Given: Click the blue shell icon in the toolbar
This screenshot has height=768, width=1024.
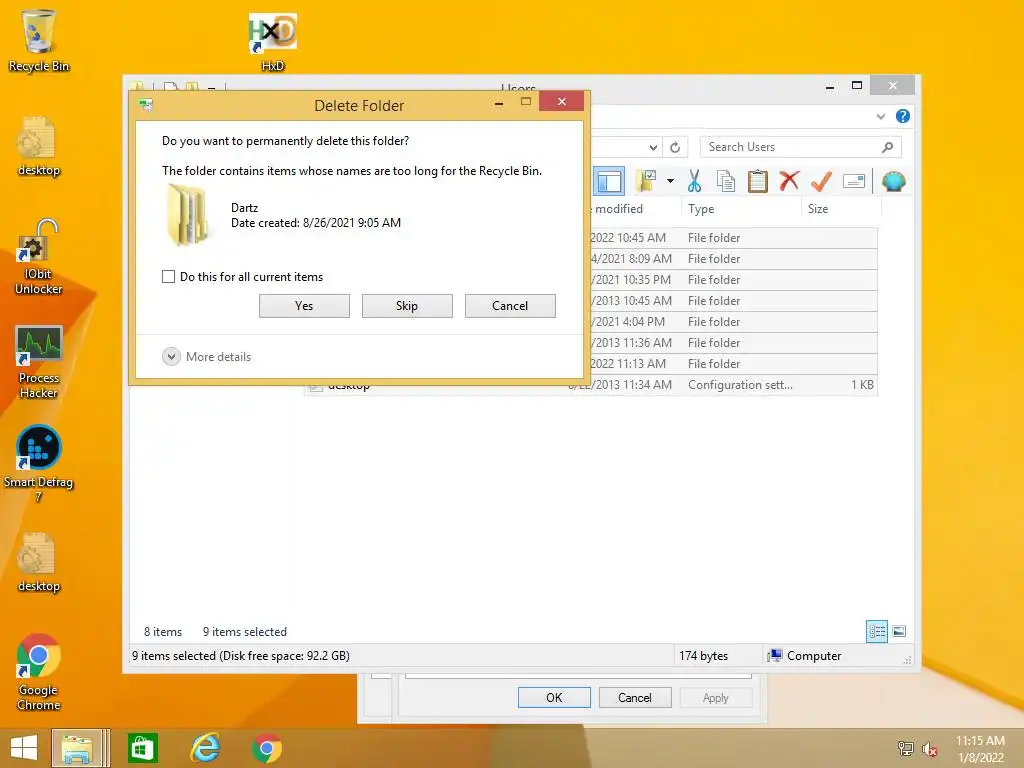Looking at the screenshot, I should [893, 181].
